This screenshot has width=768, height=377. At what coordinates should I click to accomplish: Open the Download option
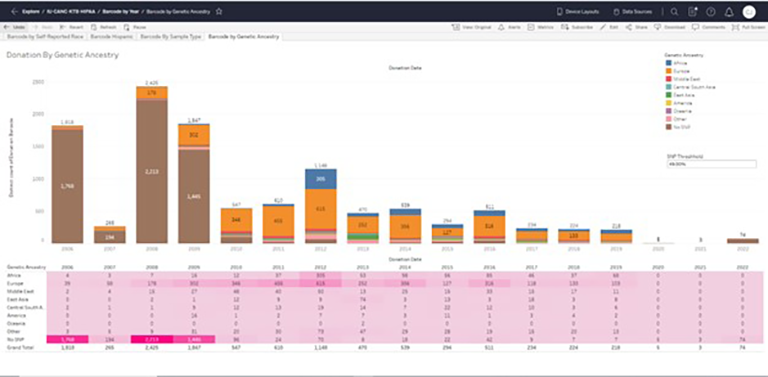click(x=670, y=27)
